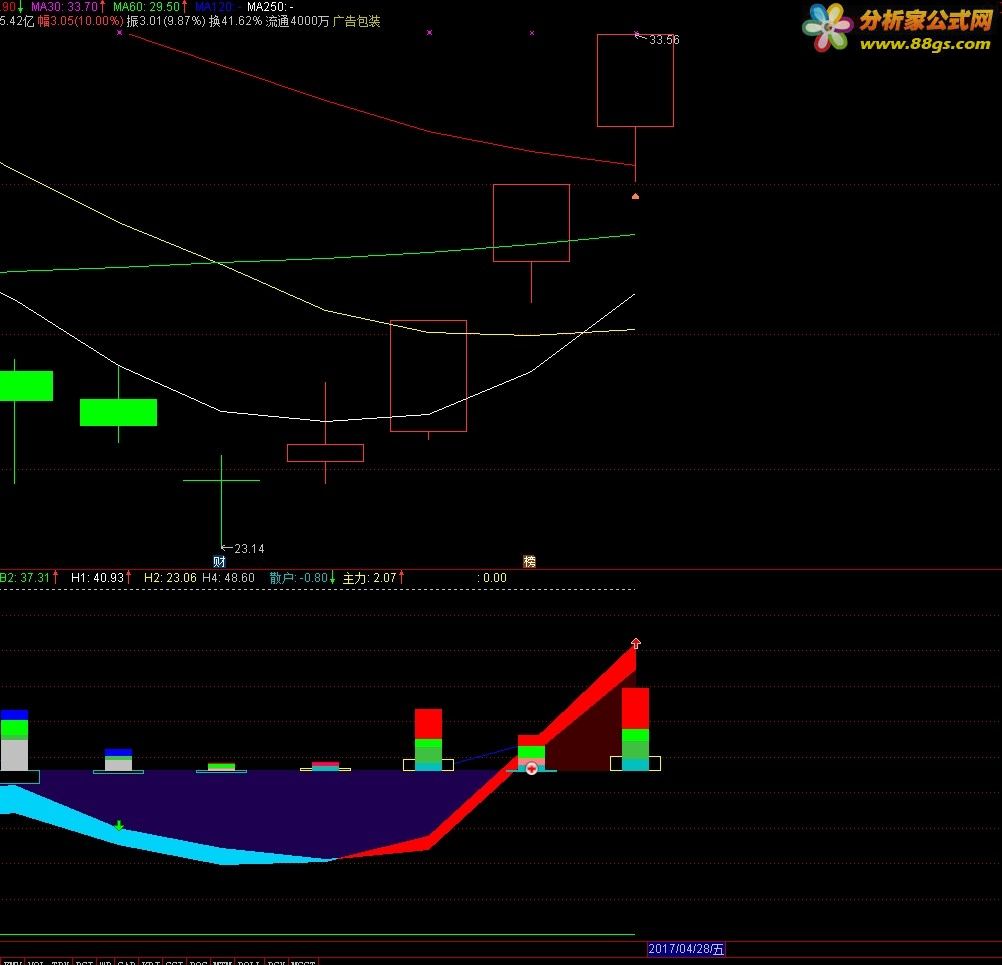The height and width of the screenshot is (965, 1002).
Task: Click the 23.14 low price label
Action: pos(249,548)
